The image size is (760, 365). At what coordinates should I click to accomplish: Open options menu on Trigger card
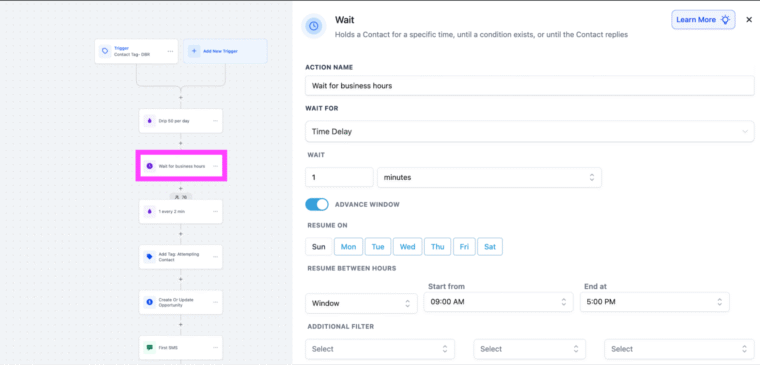[170, 51]
